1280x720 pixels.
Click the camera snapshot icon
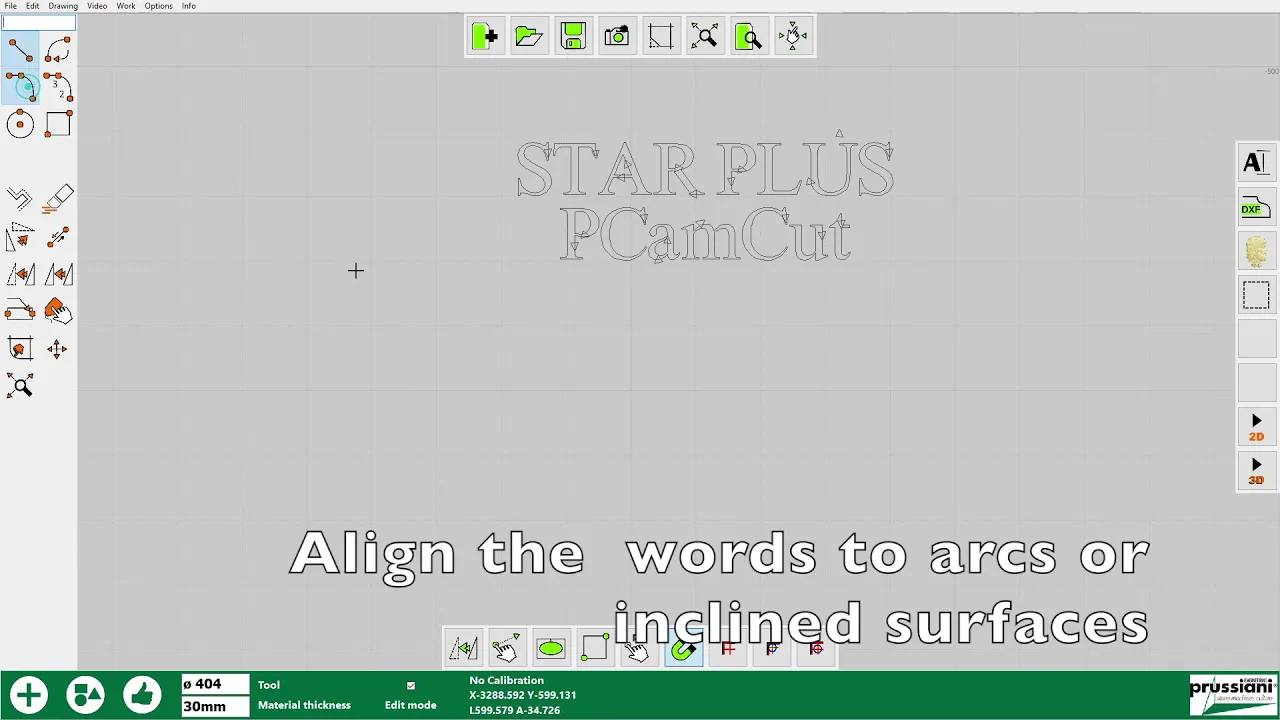[617, 37]
